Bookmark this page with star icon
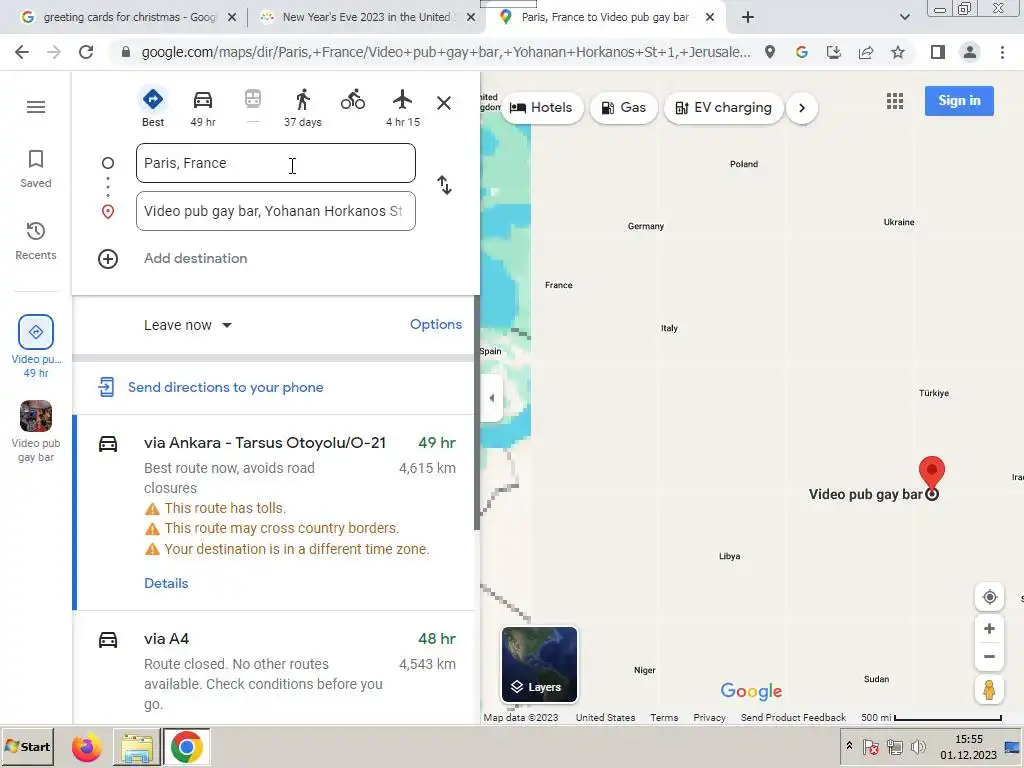This screenshot has height=768, width=1024. click(x=898, y=52)
